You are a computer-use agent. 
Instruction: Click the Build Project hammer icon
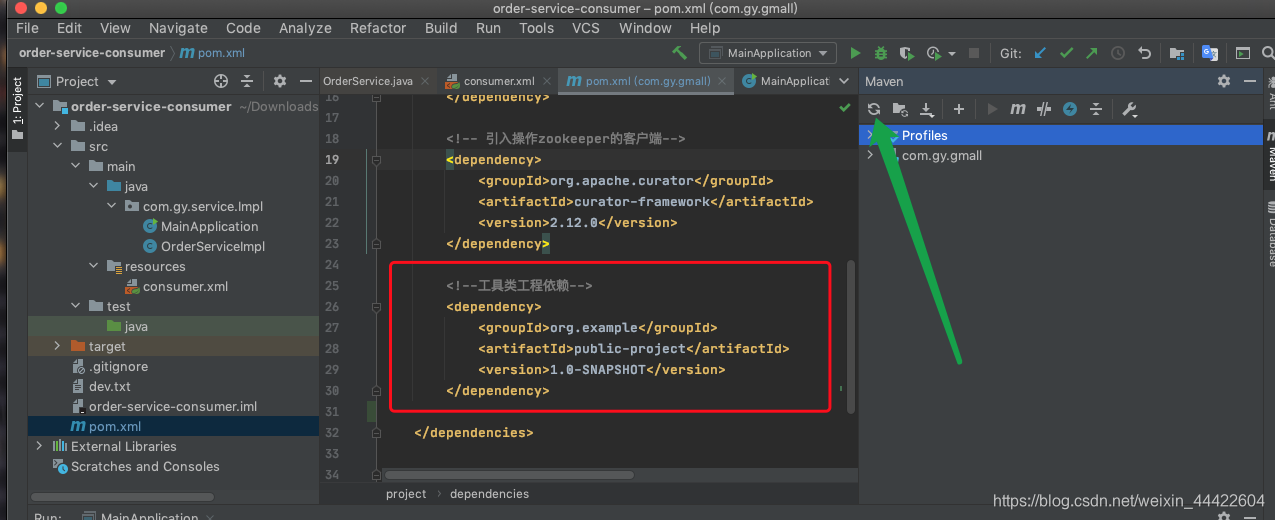(680, 53)
